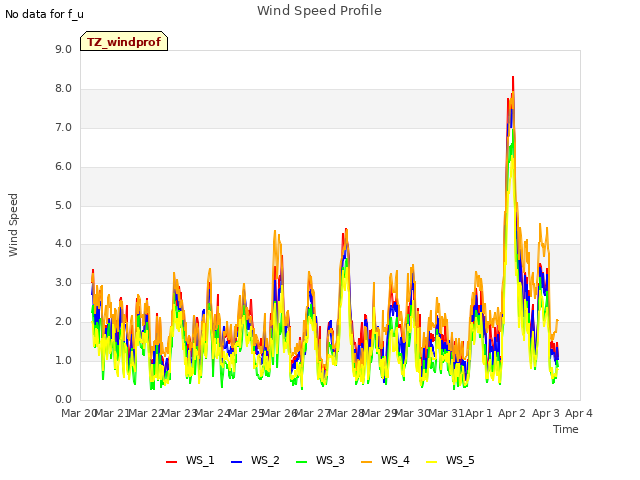Click the 'No data for f_u' message
The height and width of the screenshot is (480, 640).
click(44, 14)
